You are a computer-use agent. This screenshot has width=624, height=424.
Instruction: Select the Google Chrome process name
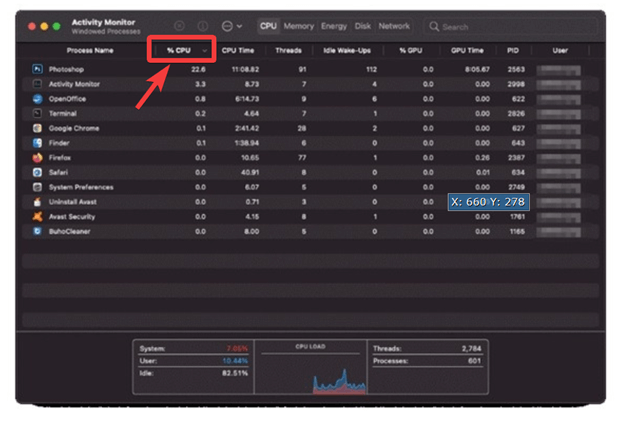[74, 128]
